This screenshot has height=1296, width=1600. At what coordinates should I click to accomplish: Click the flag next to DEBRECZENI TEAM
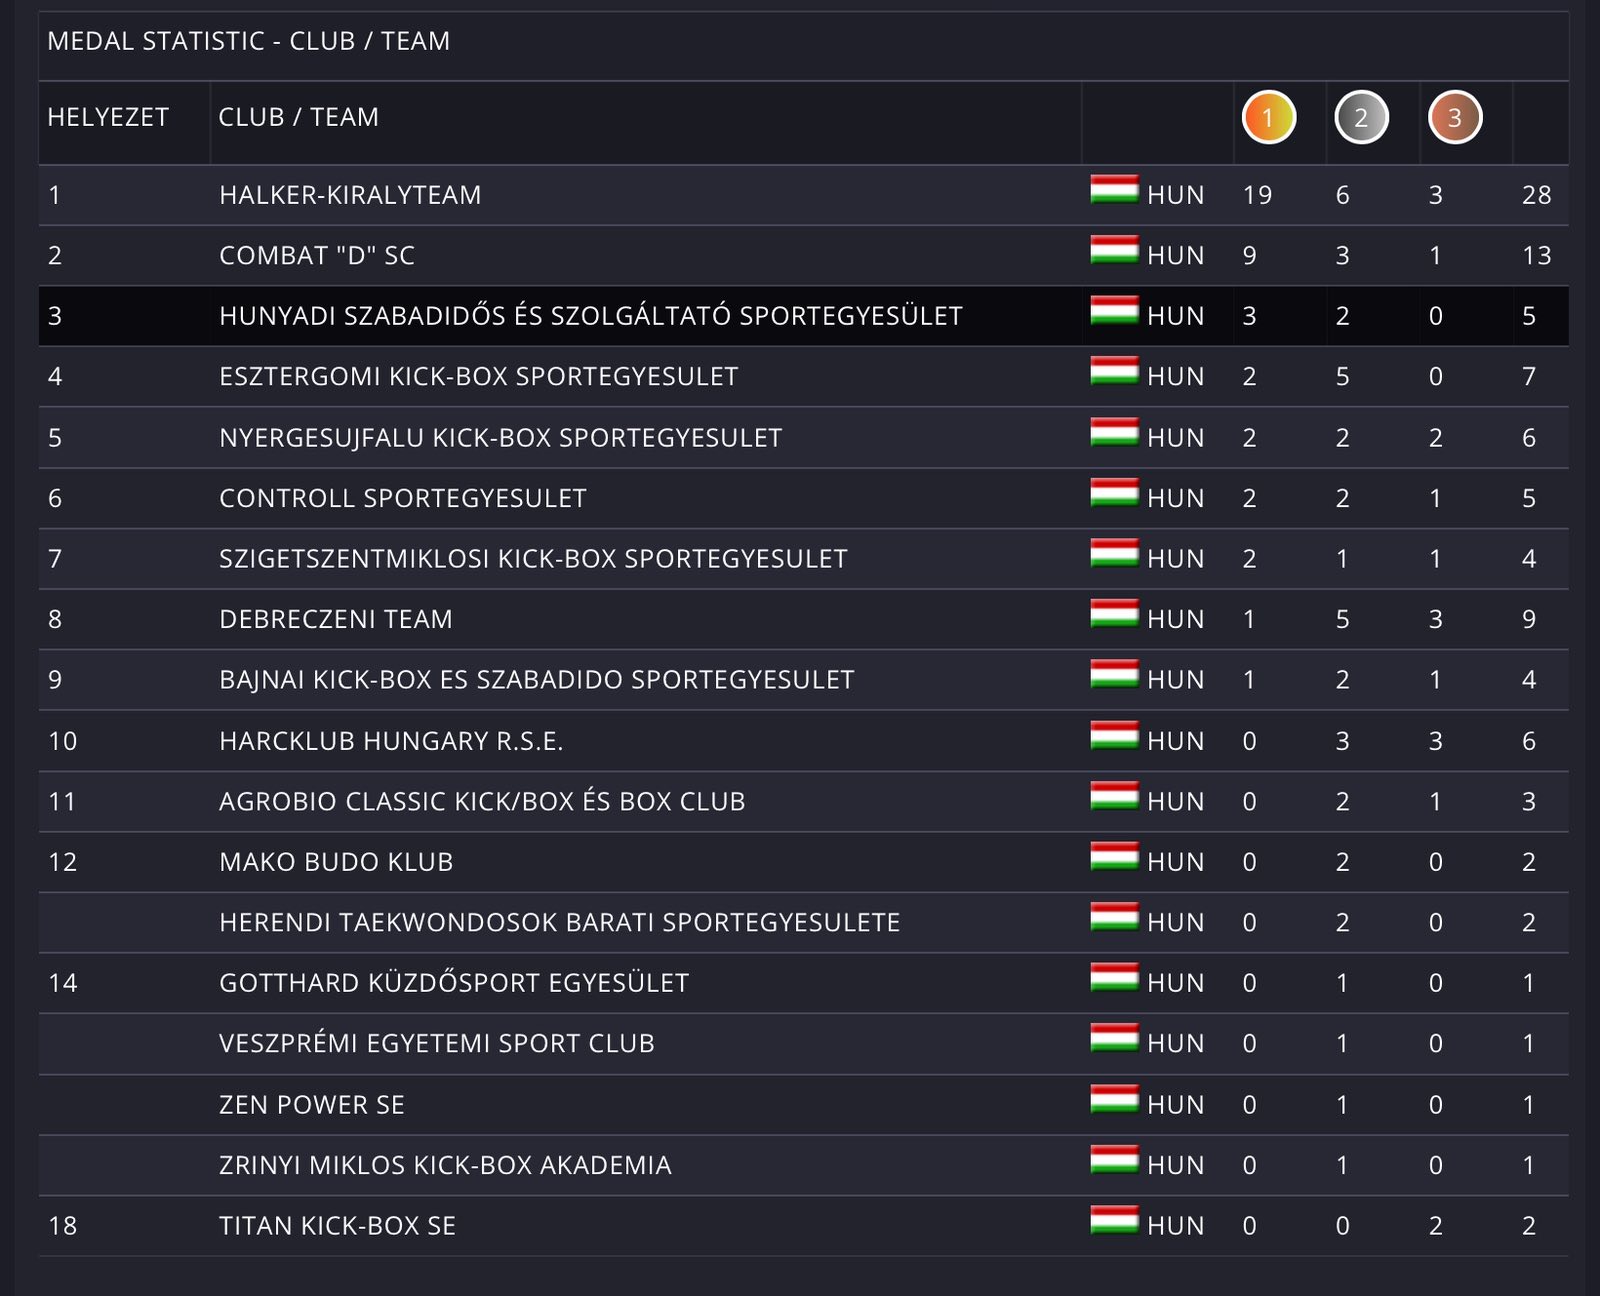pyautogui.click(x=1114, y=614)
